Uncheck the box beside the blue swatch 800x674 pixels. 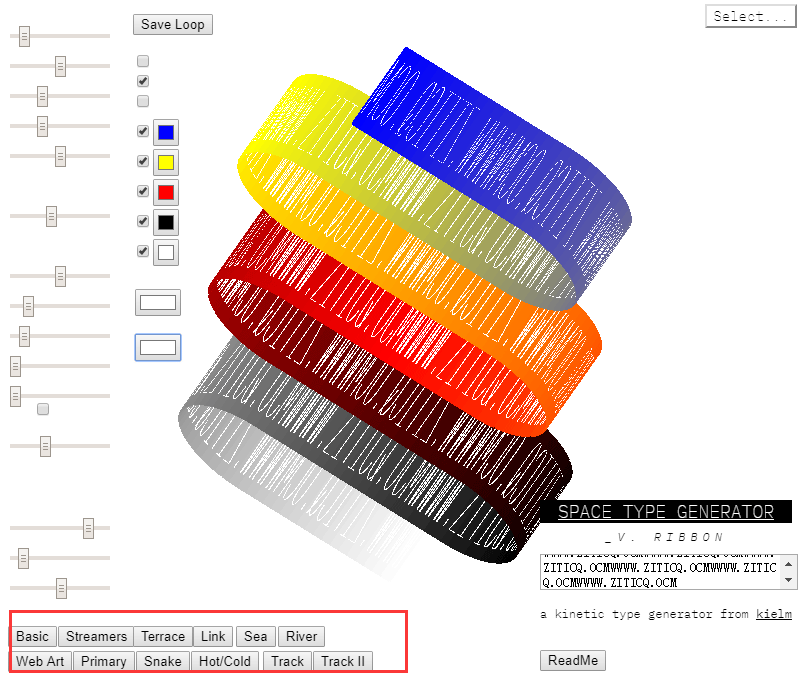click(x=143, y=131)
